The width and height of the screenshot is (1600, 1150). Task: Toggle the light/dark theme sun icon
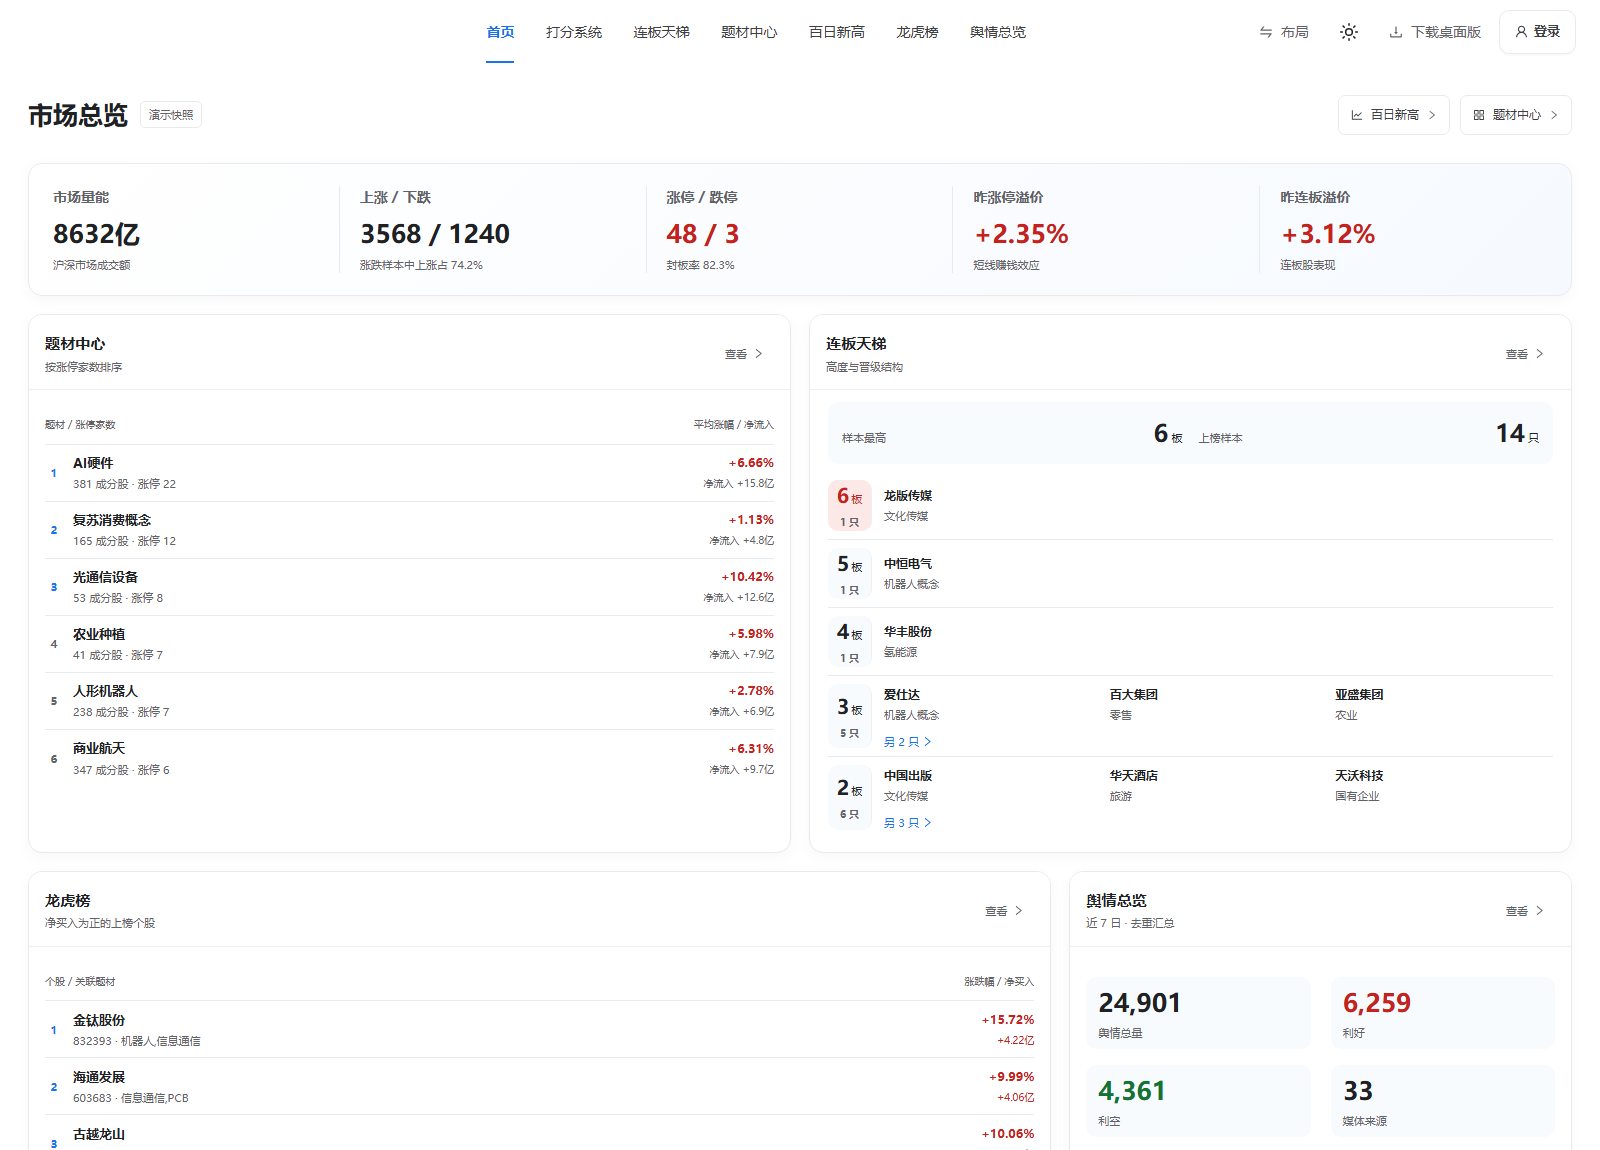[1349, 32]
